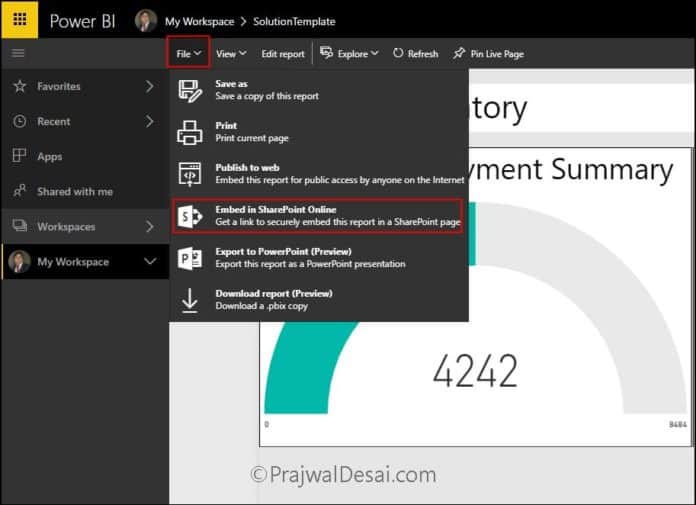Click the Save as floppy disk icon
The image size is (696, 505).
[190, 91]
